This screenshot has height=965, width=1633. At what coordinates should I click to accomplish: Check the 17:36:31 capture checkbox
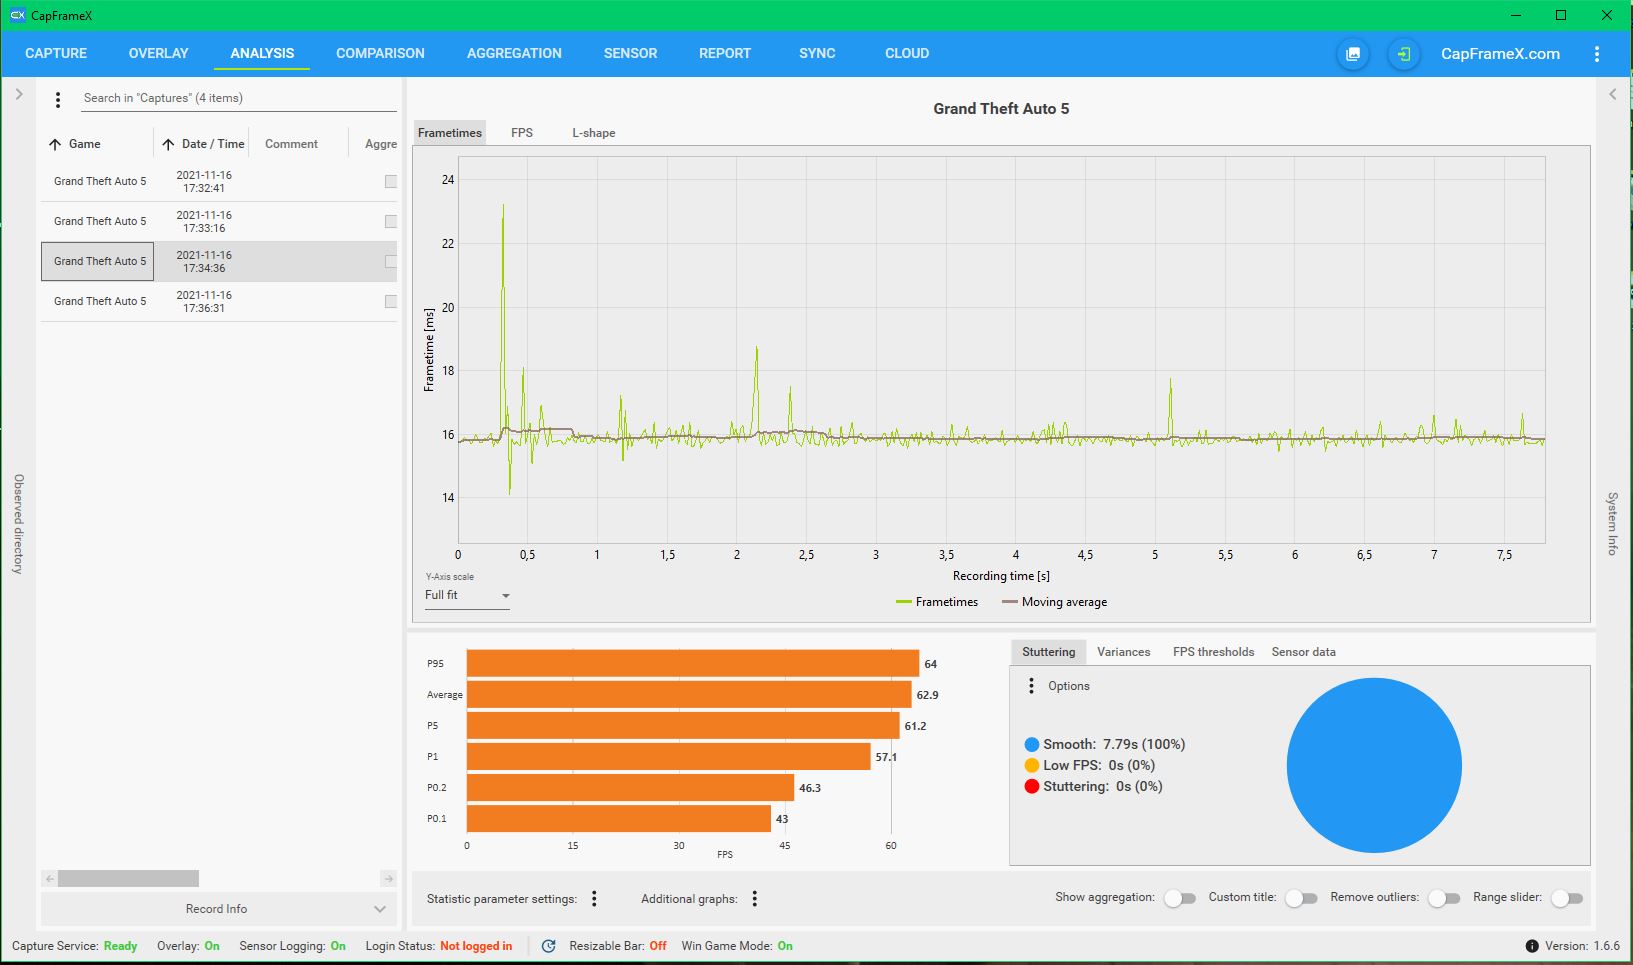coord(391,302)
